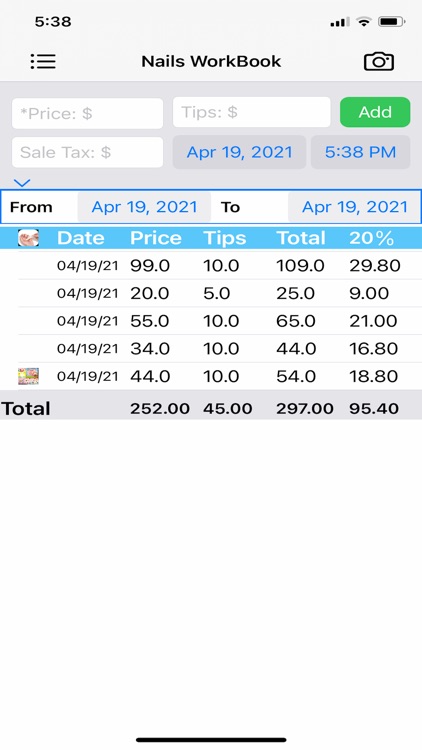This screenshot has width=422, height=750.
Task: Select the total cell 25.0
Action: pyautogui.click(x=295, y=293)
